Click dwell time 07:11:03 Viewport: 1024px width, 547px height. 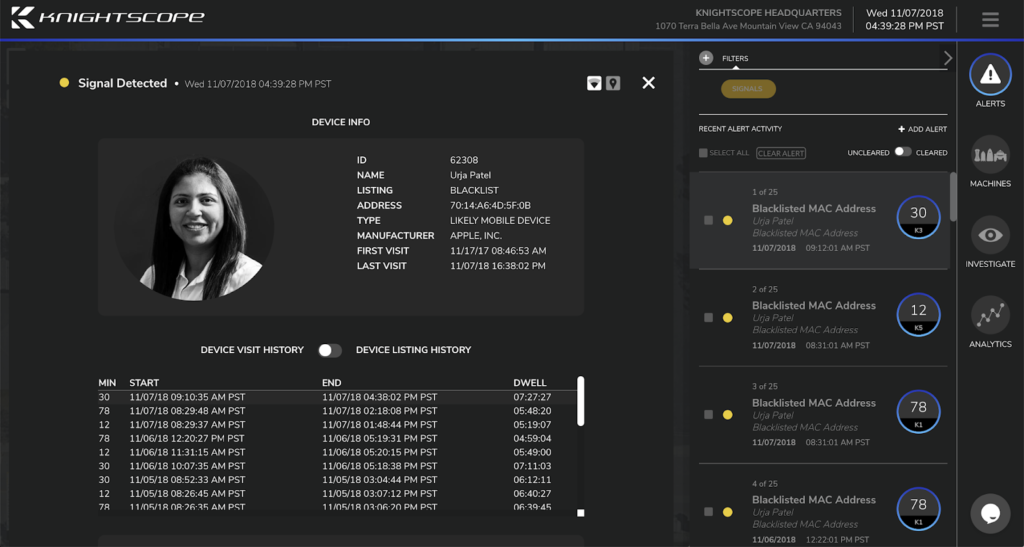[x=532, y=466]
